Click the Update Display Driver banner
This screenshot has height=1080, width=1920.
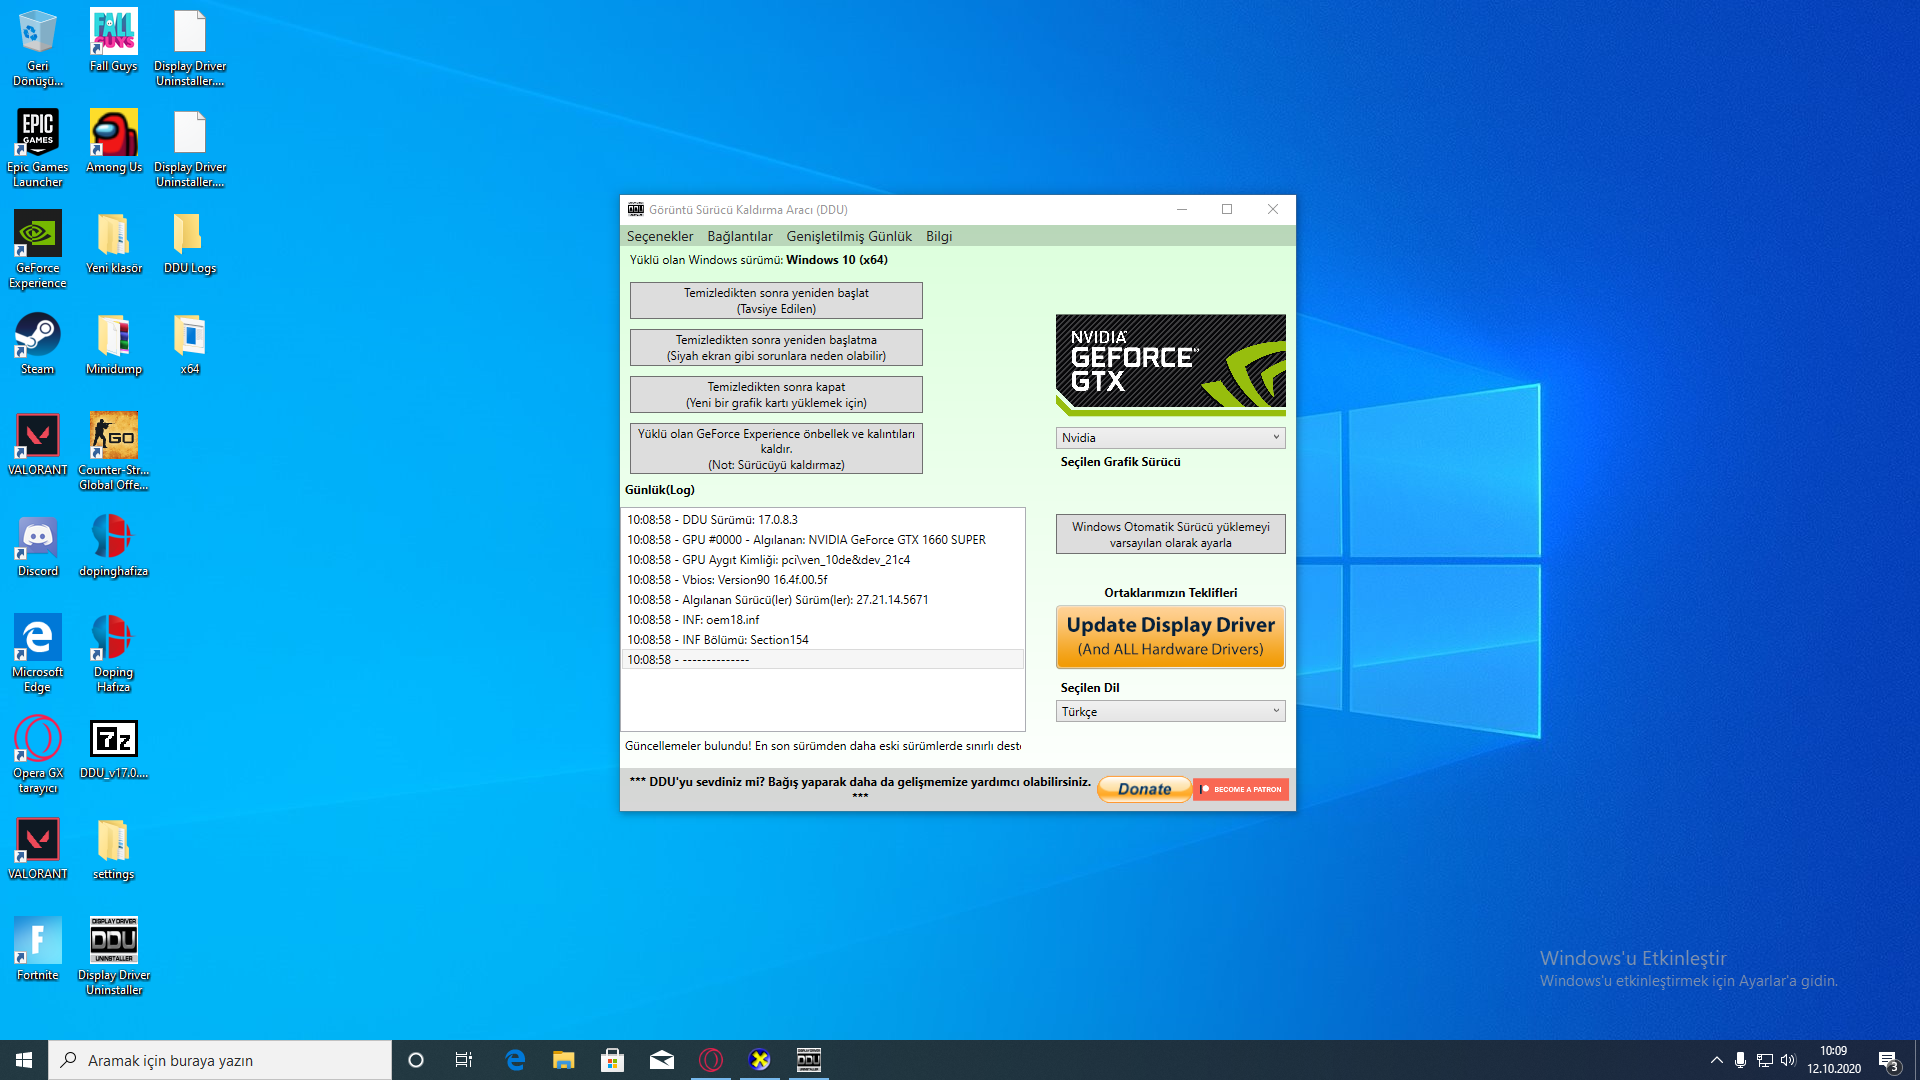click(x=1170, y=637)
